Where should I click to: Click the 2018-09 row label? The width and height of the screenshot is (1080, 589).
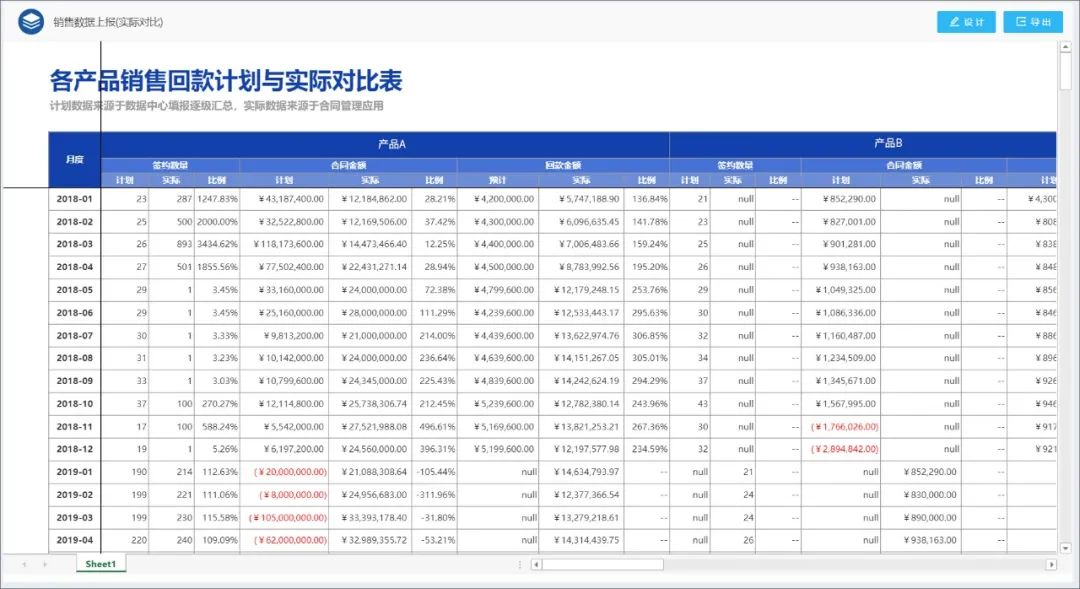pos(74,380)
